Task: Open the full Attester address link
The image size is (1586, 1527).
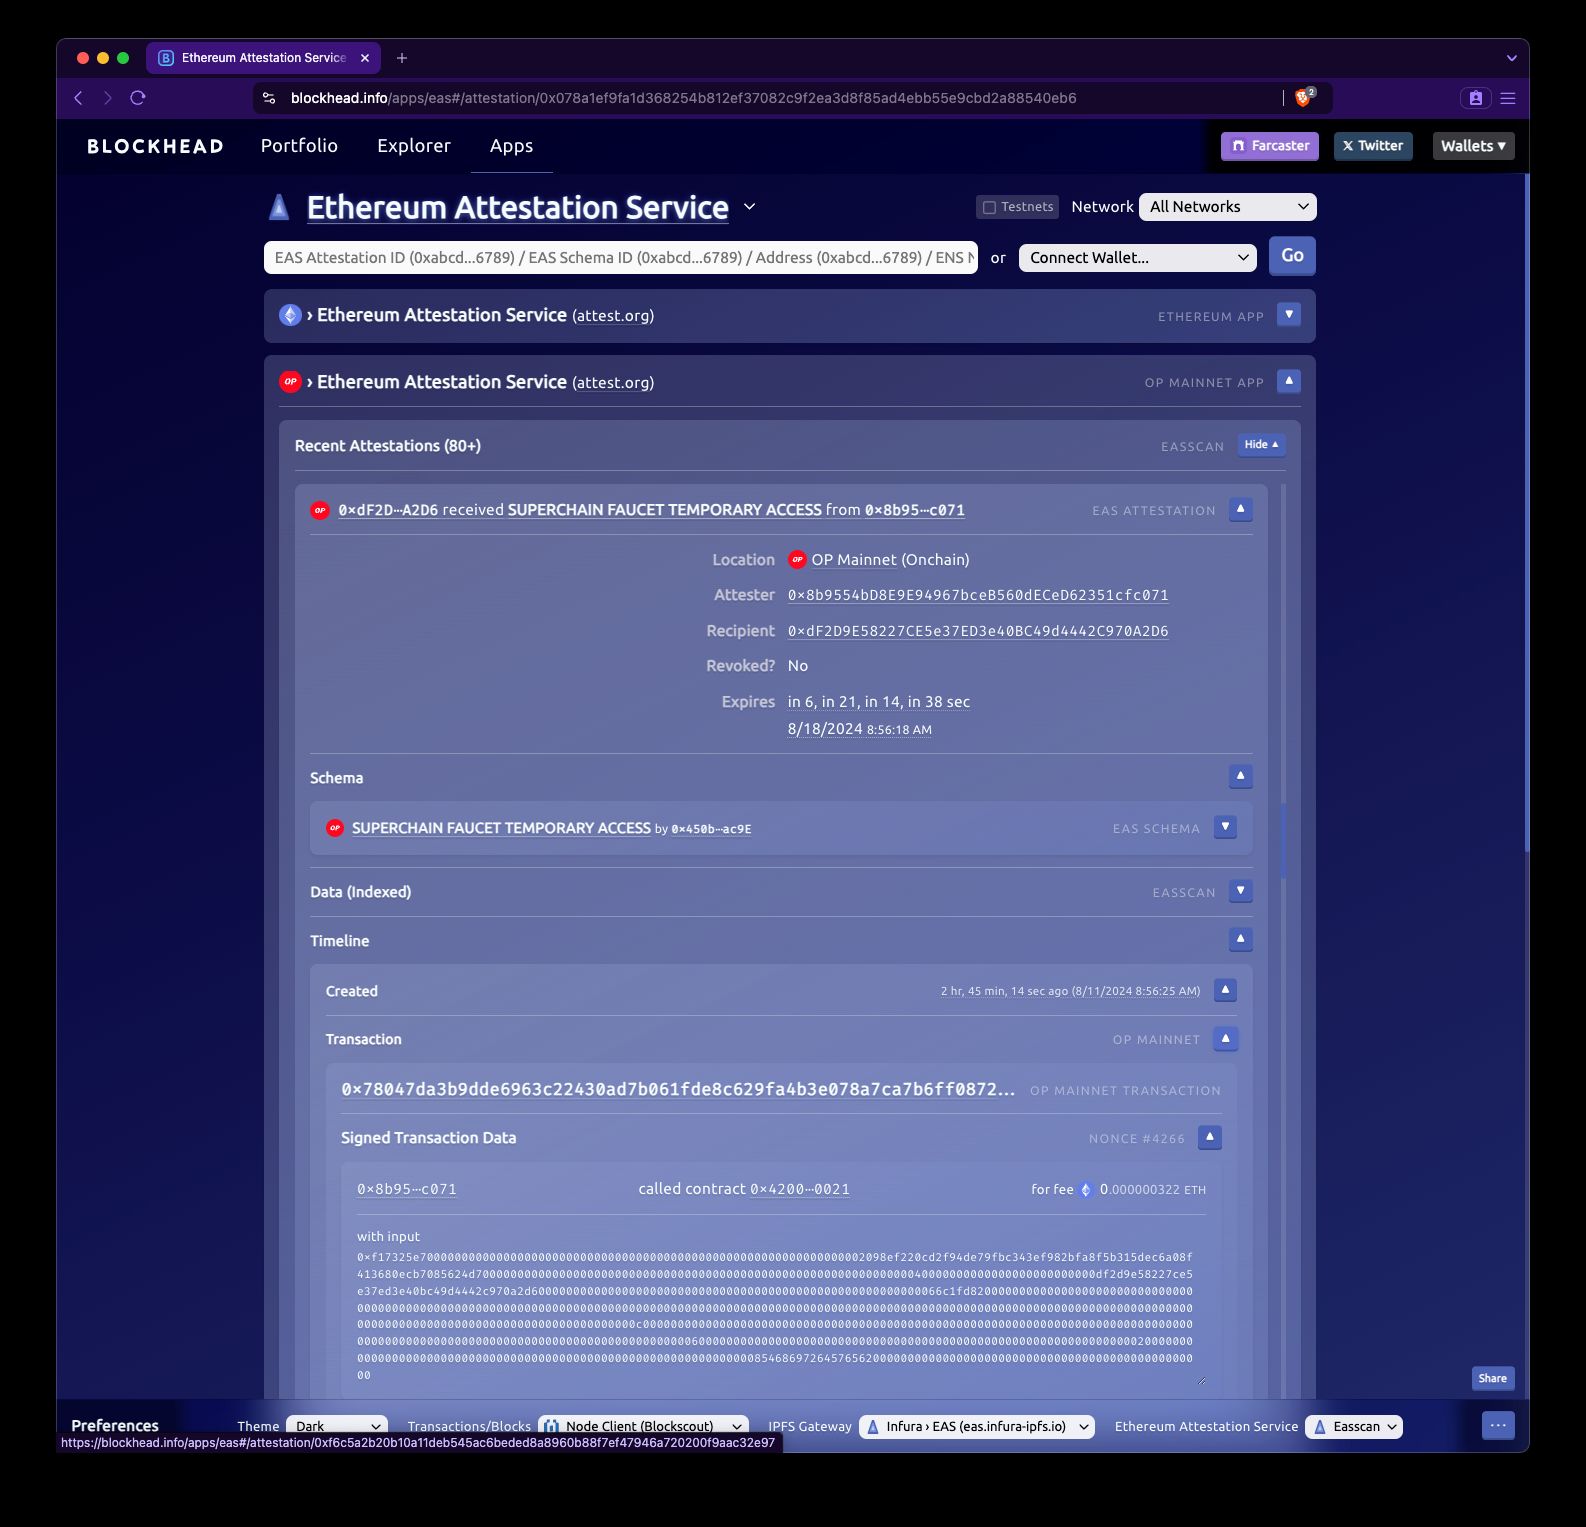Action: click(978, 595)
